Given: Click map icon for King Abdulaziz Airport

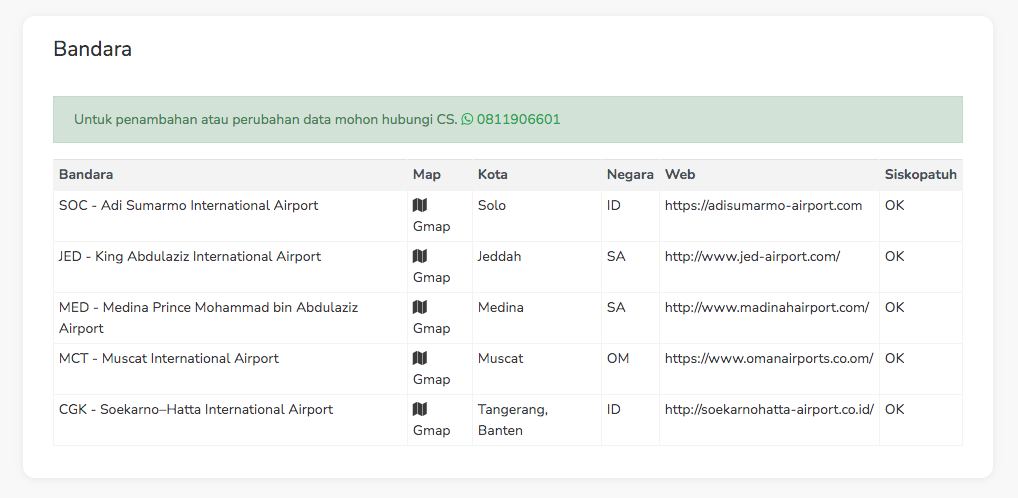Looking at the screenshot, I should click(x=420, y=256).
